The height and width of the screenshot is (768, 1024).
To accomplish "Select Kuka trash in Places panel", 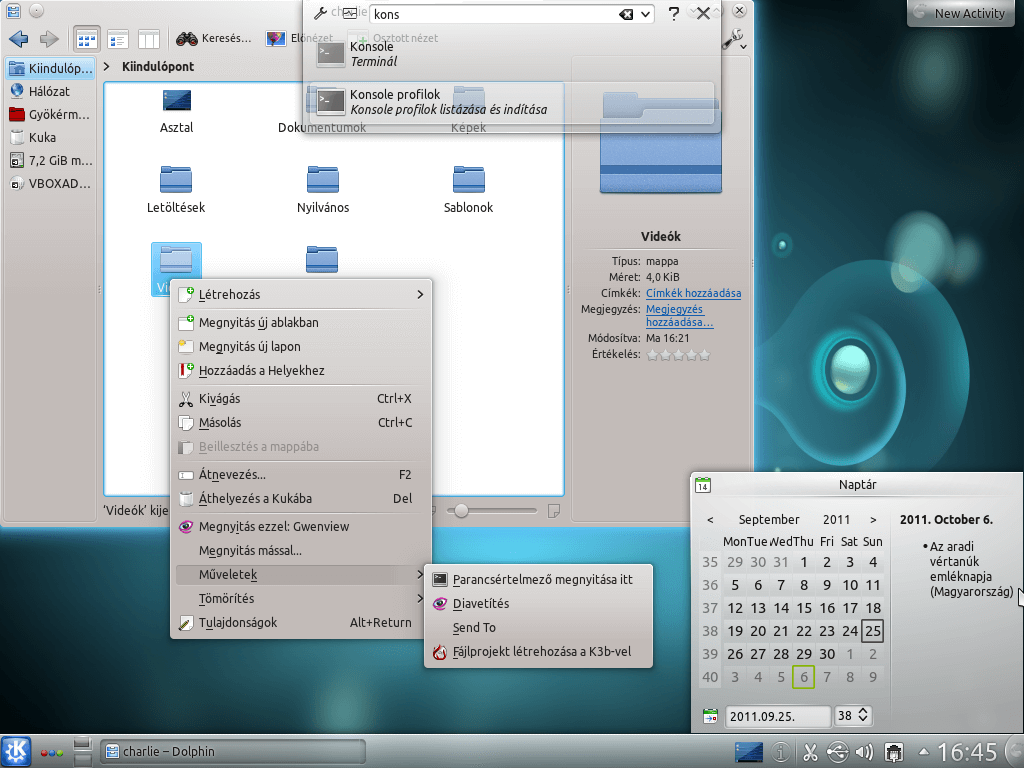I will pyautogui.click(x=42, y=137).
